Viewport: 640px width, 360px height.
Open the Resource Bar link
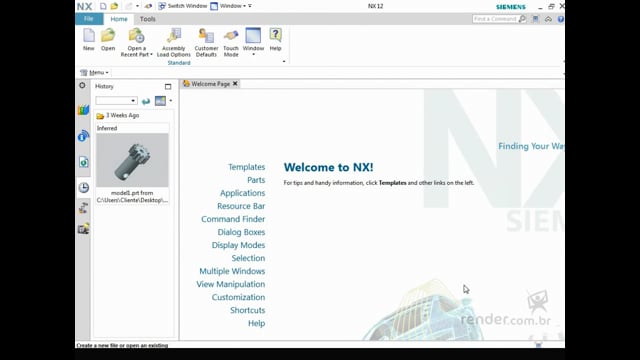tap(241, 206)
